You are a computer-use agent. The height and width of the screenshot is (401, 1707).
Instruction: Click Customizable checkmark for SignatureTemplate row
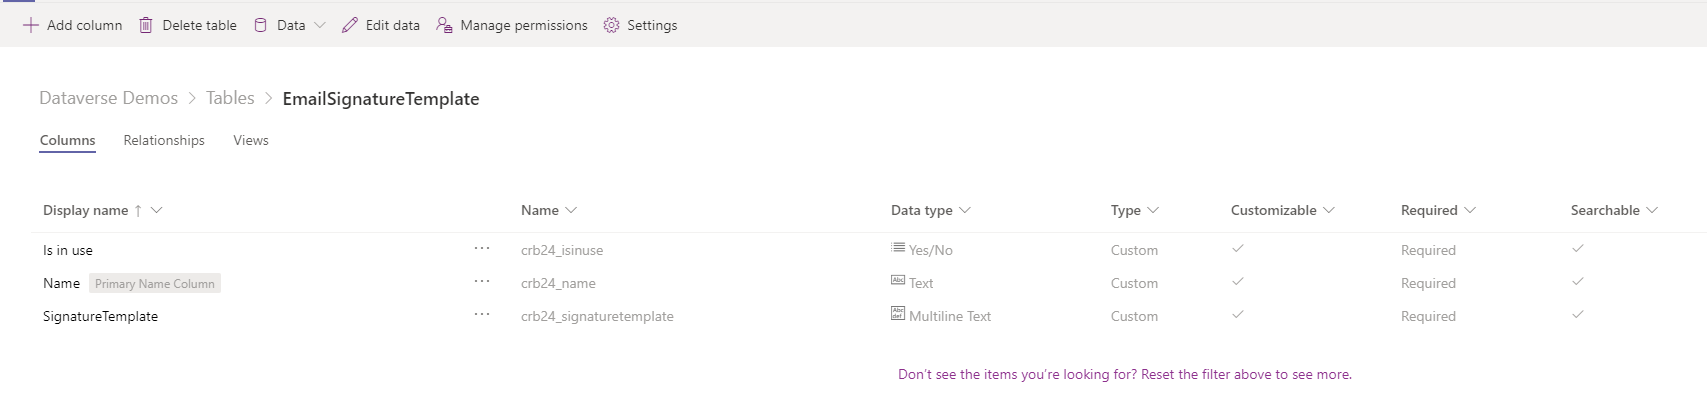coord(1237,315)
